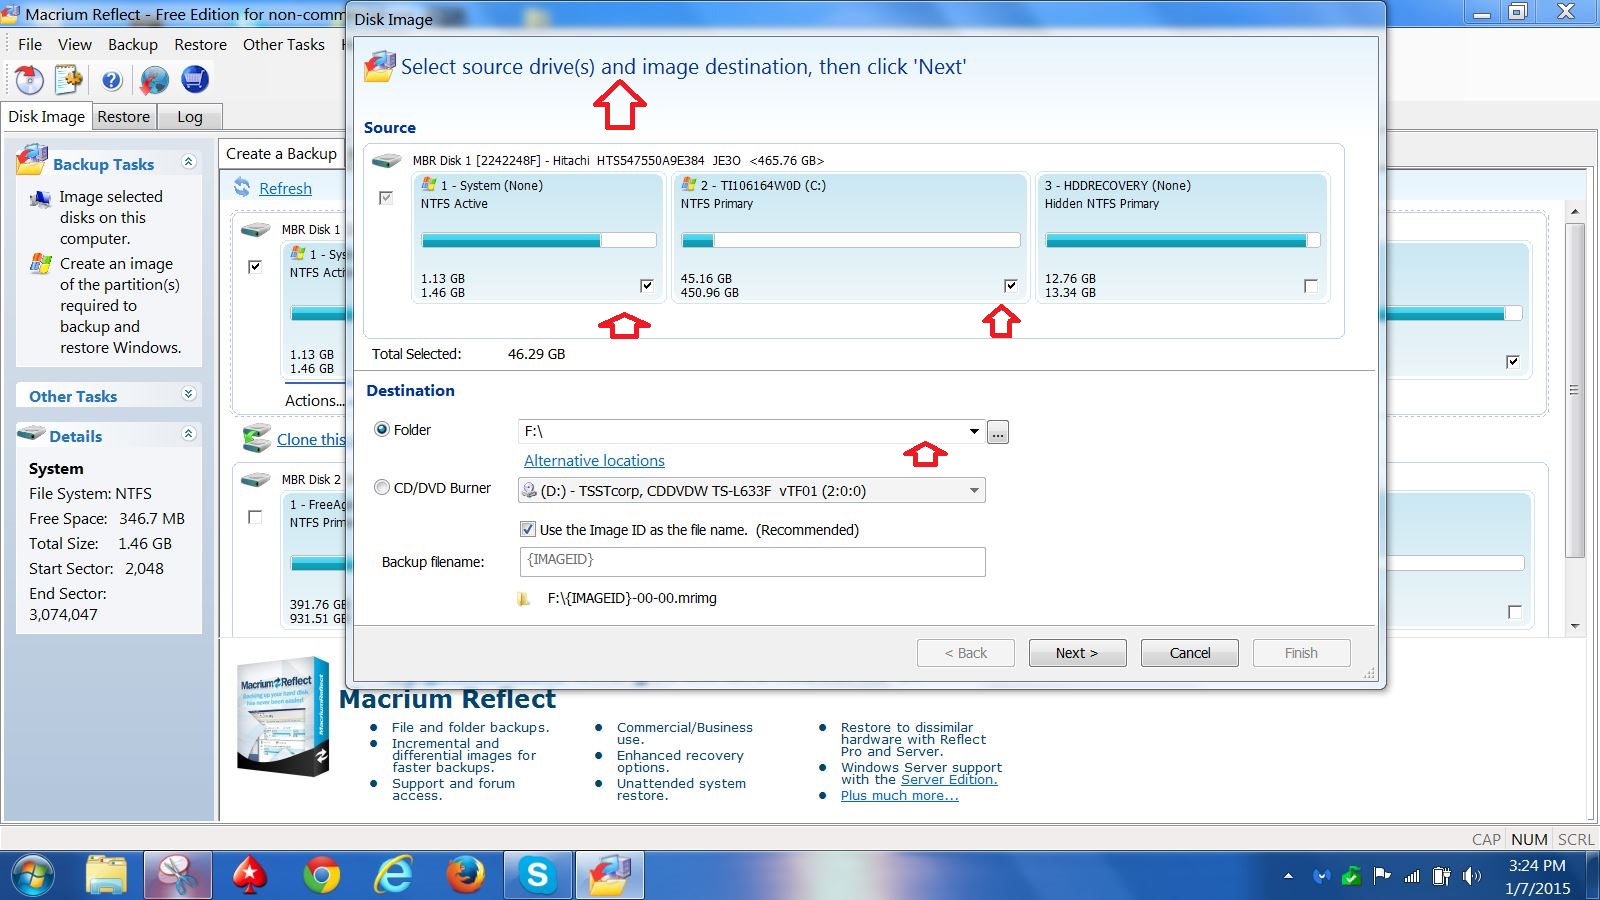Viewport: 1600px width, 900px height.
Task: Click the backup disc icon in the toolbar
Action: tap(29, 79)
